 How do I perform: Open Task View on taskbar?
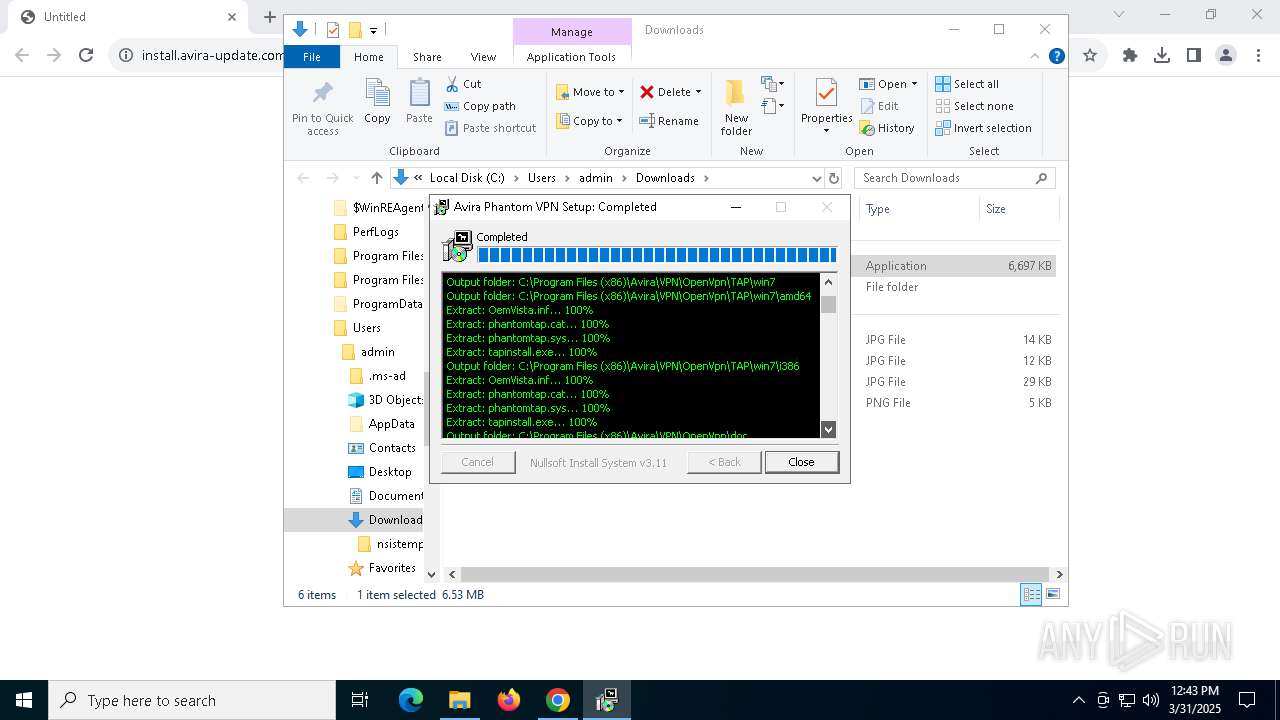(360, 700)
